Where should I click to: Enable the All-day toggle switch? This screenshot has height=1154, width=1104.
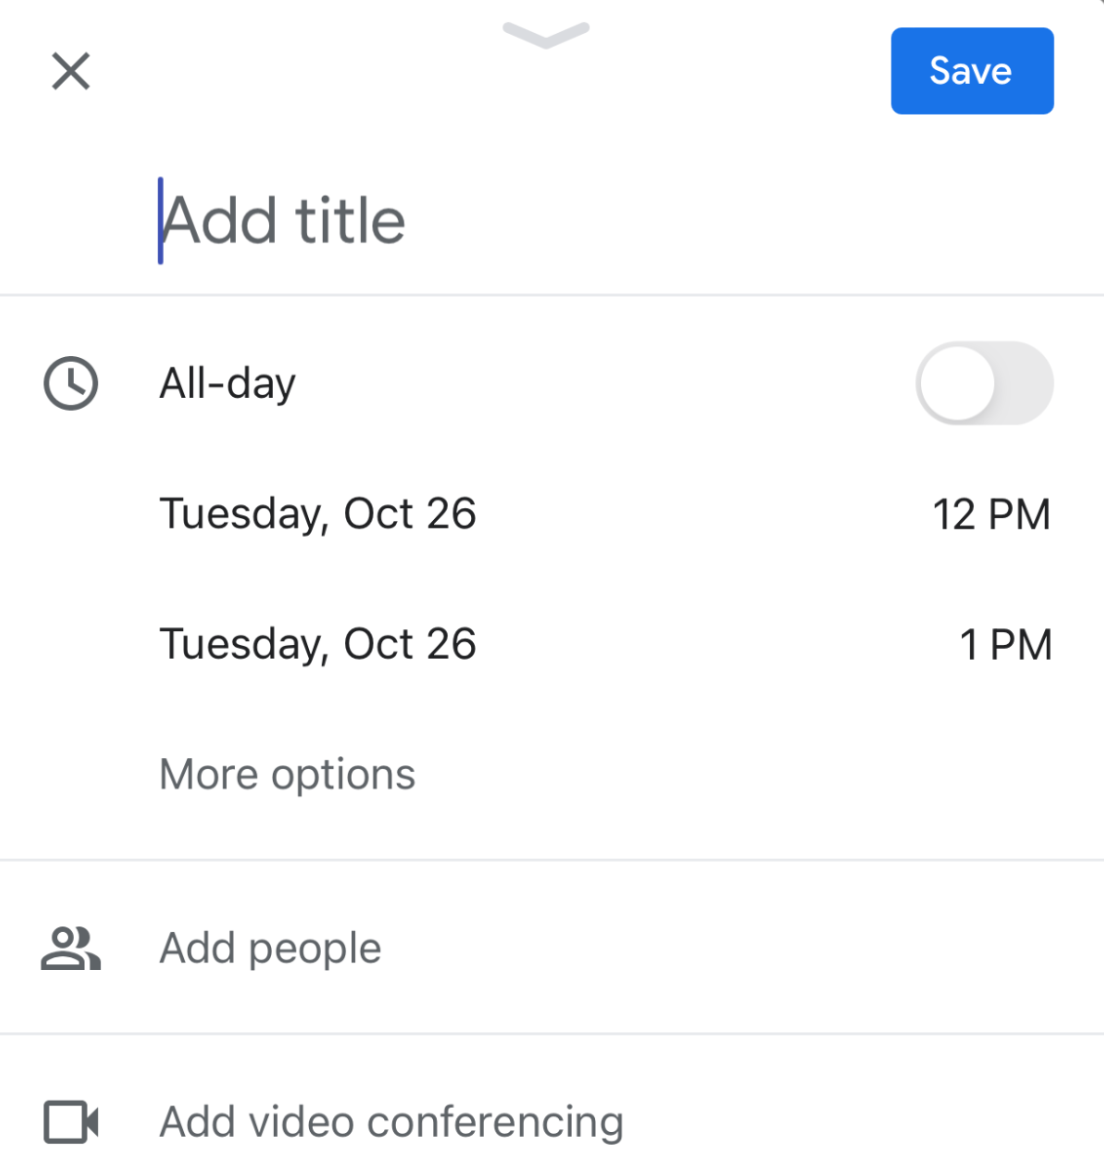984,384
